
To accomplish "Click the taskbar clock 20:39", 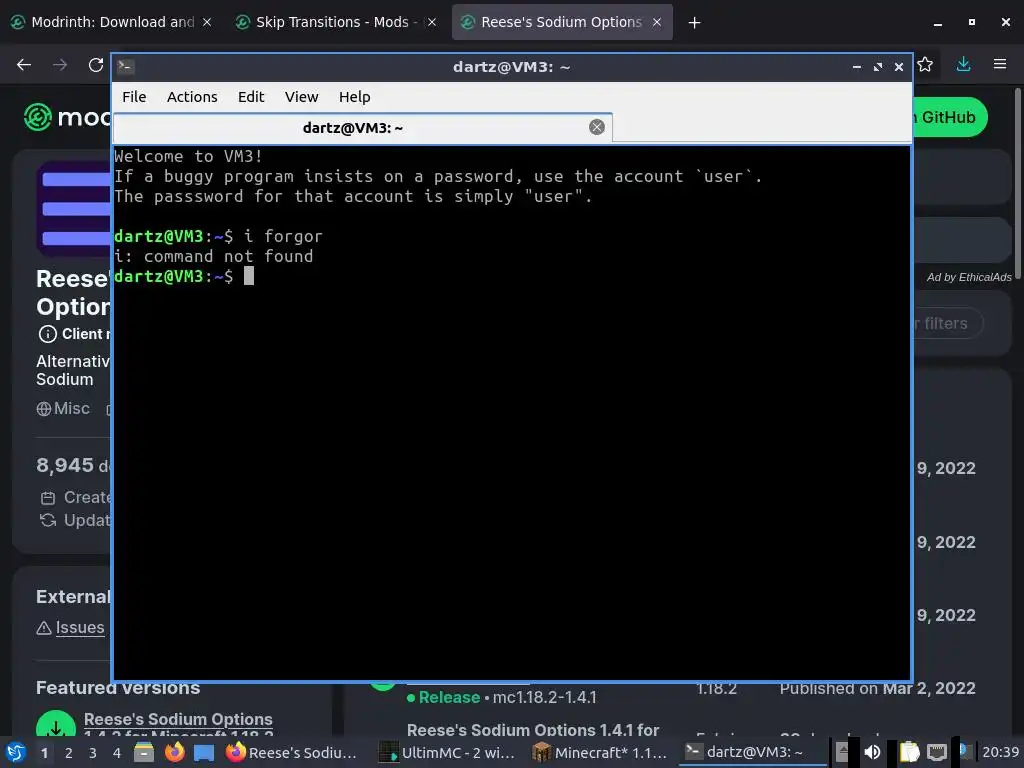I will coord(1000,752).
